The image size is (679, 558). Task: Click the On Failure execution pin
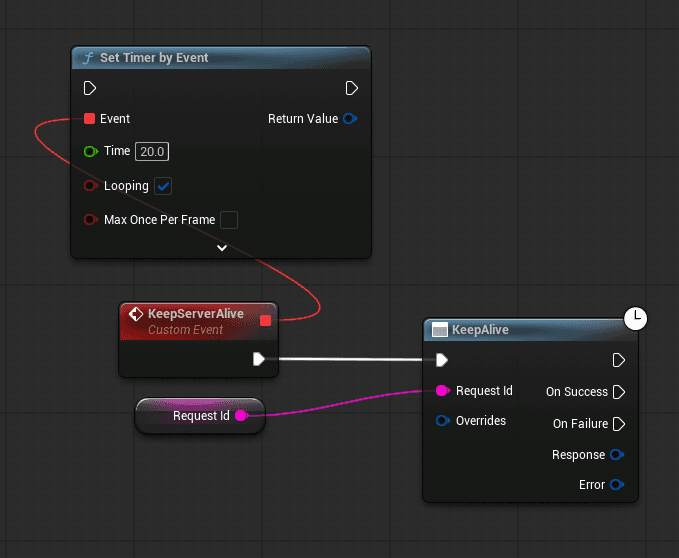point(619,424)
